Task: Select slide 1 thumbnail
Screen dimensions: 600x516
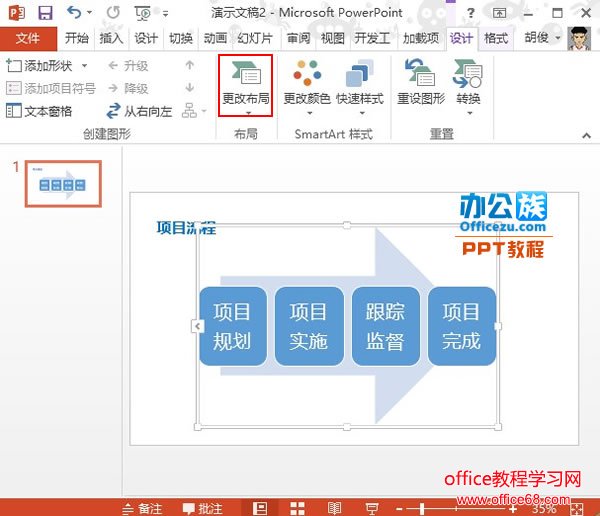Action: (x=63, y=184)
